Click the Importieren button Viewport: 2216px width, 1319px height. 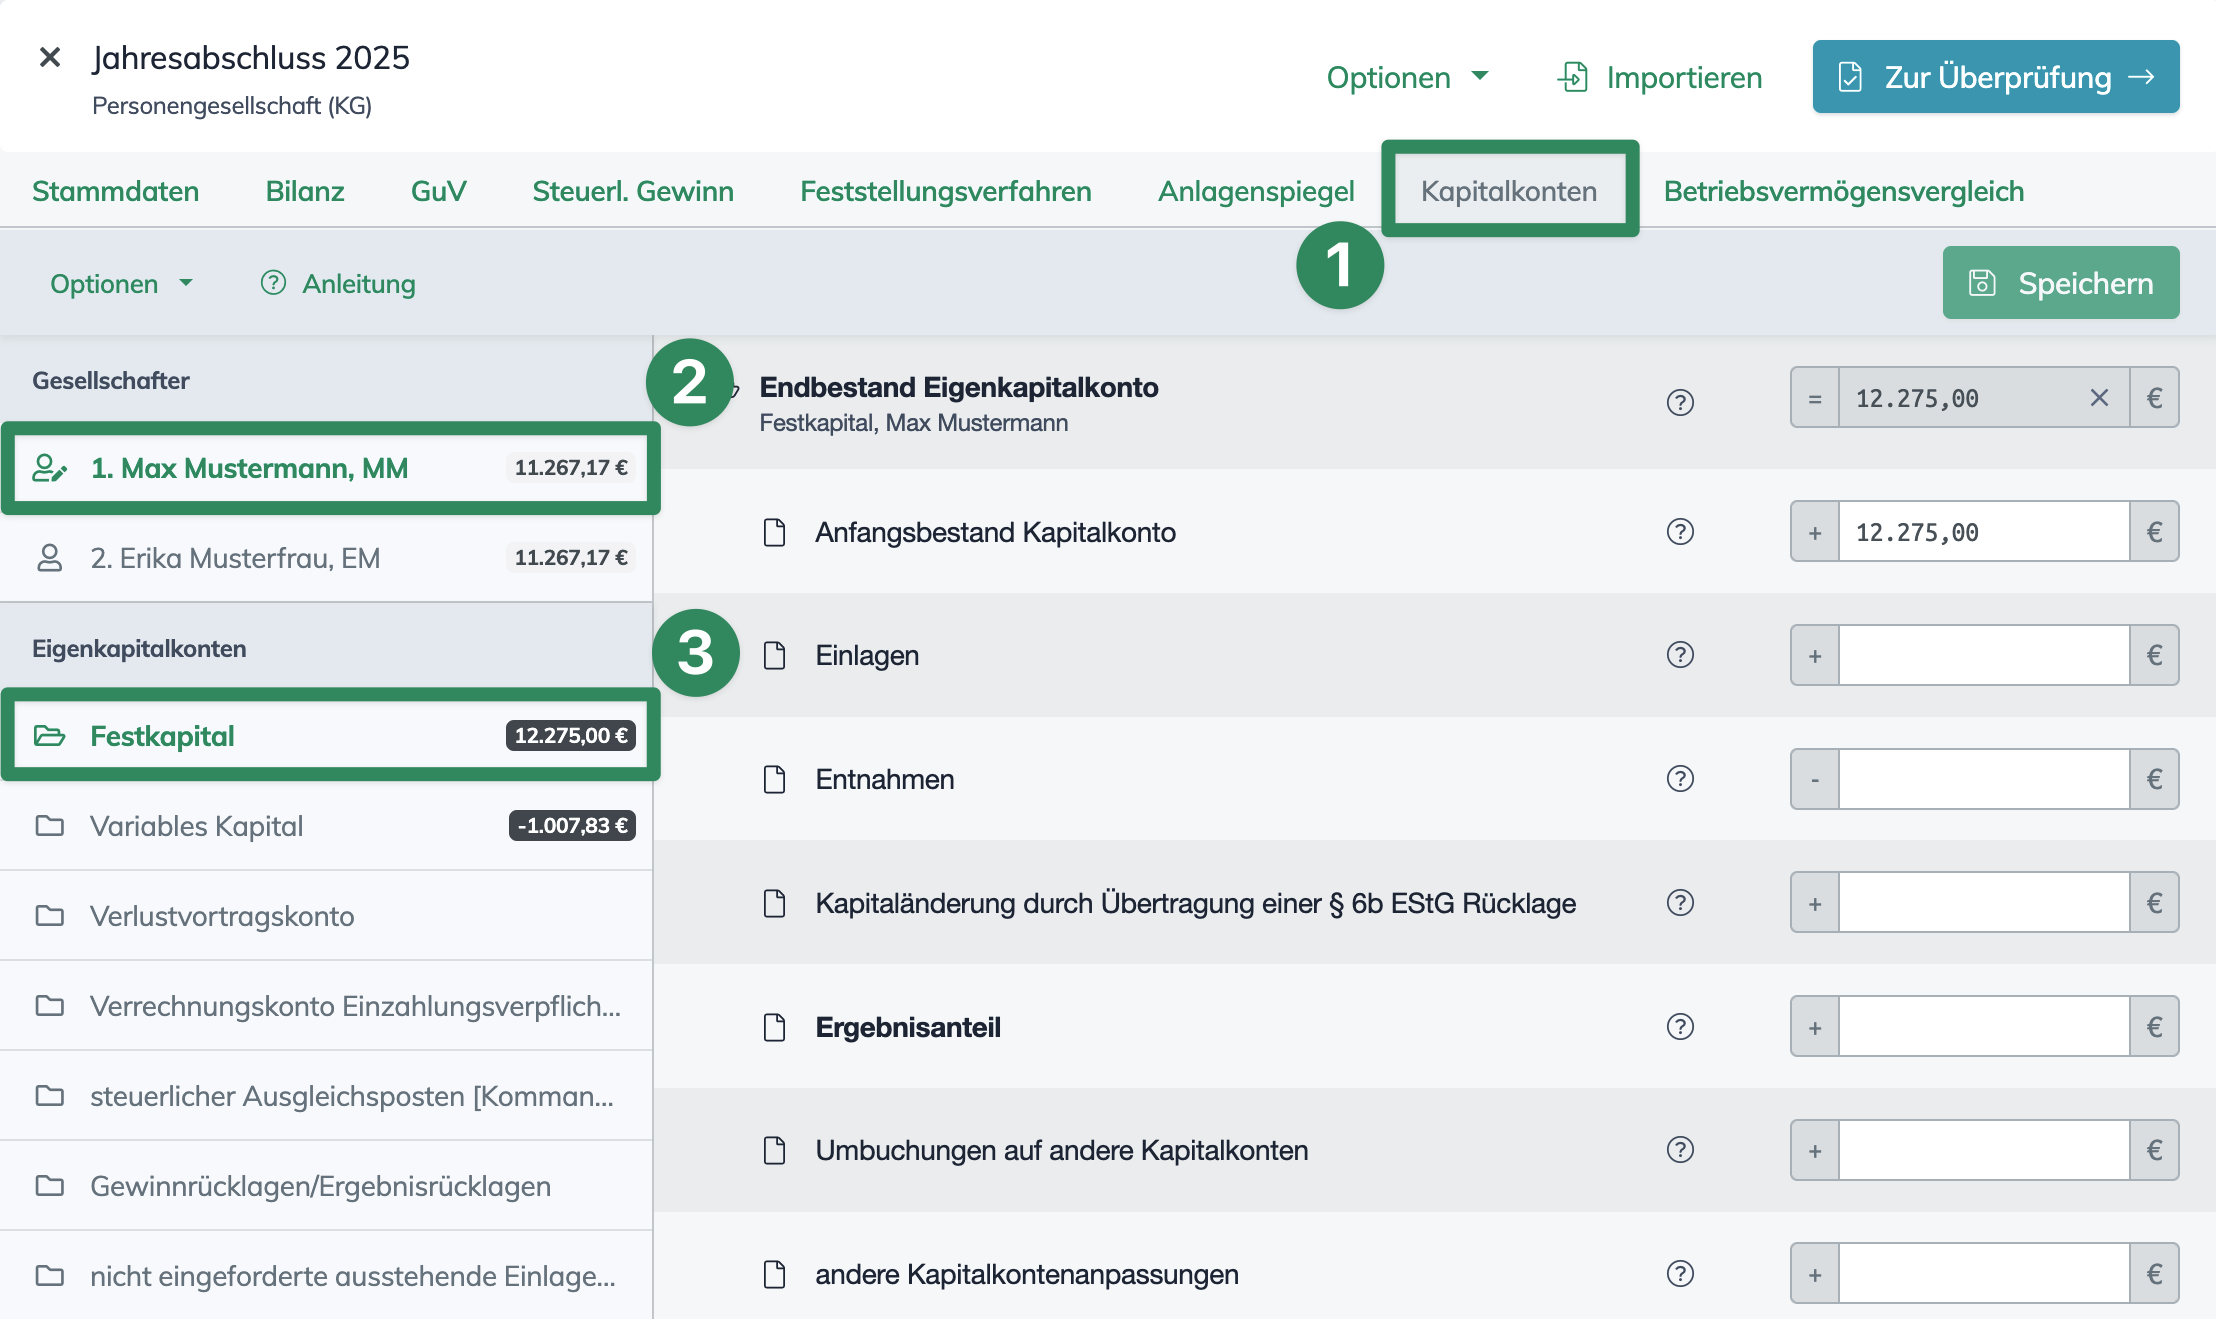(1660, 77)
